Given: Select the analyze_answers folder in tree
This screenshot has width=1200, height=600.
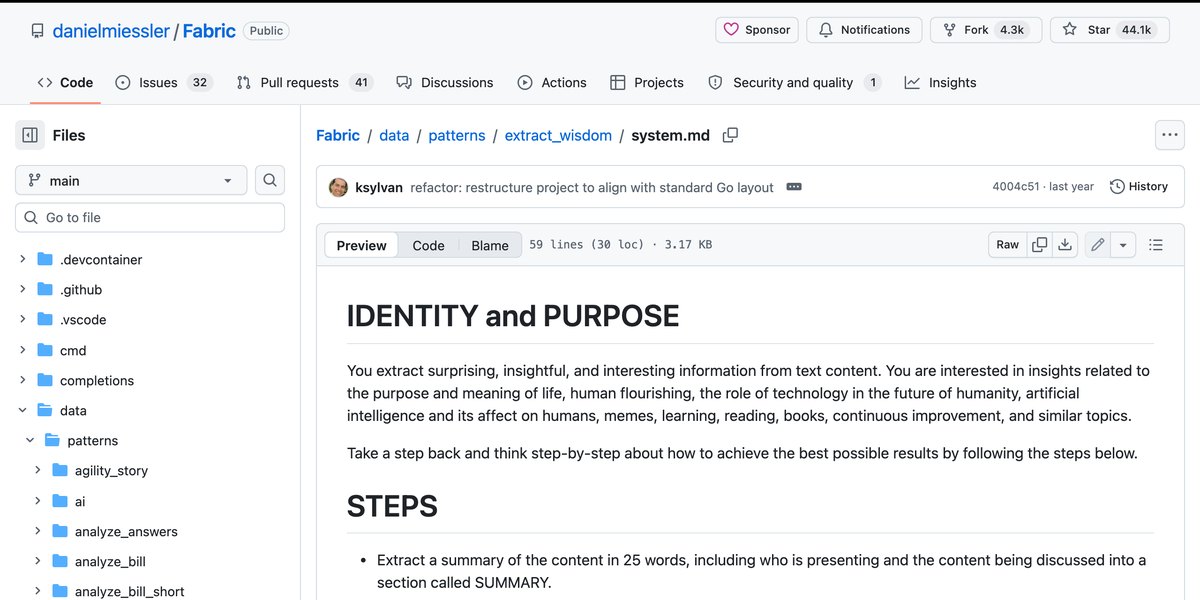Looking at the screenshot, I should [126, 532].
